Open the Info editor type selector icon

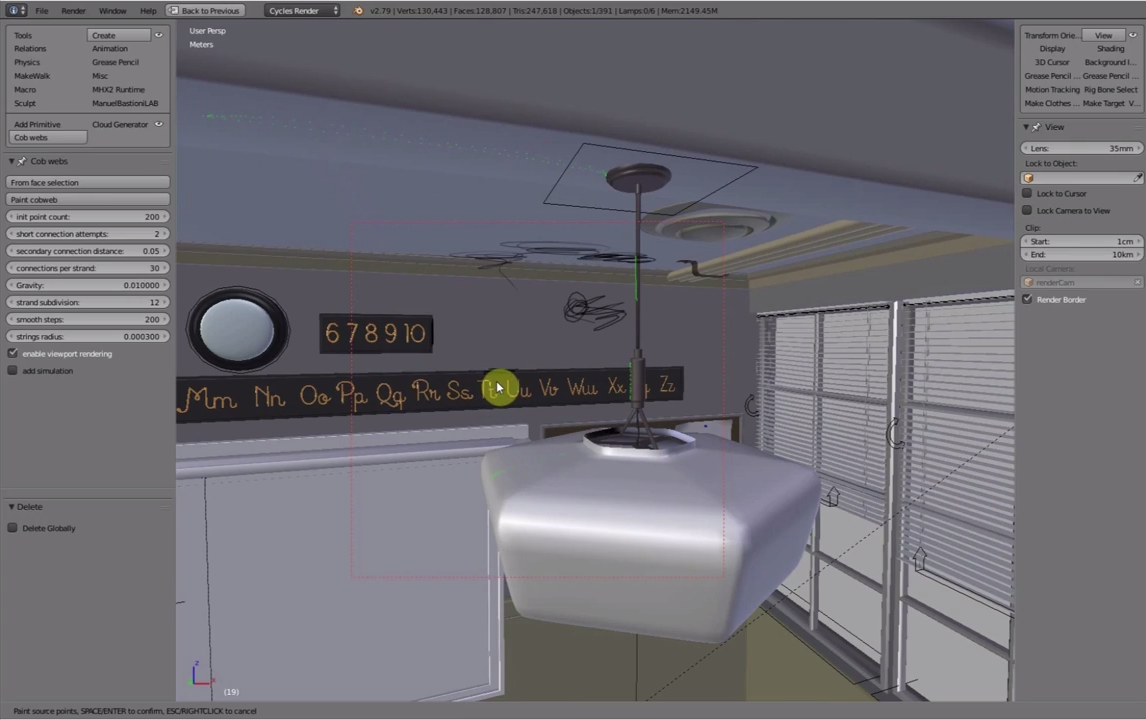(15, 10)
